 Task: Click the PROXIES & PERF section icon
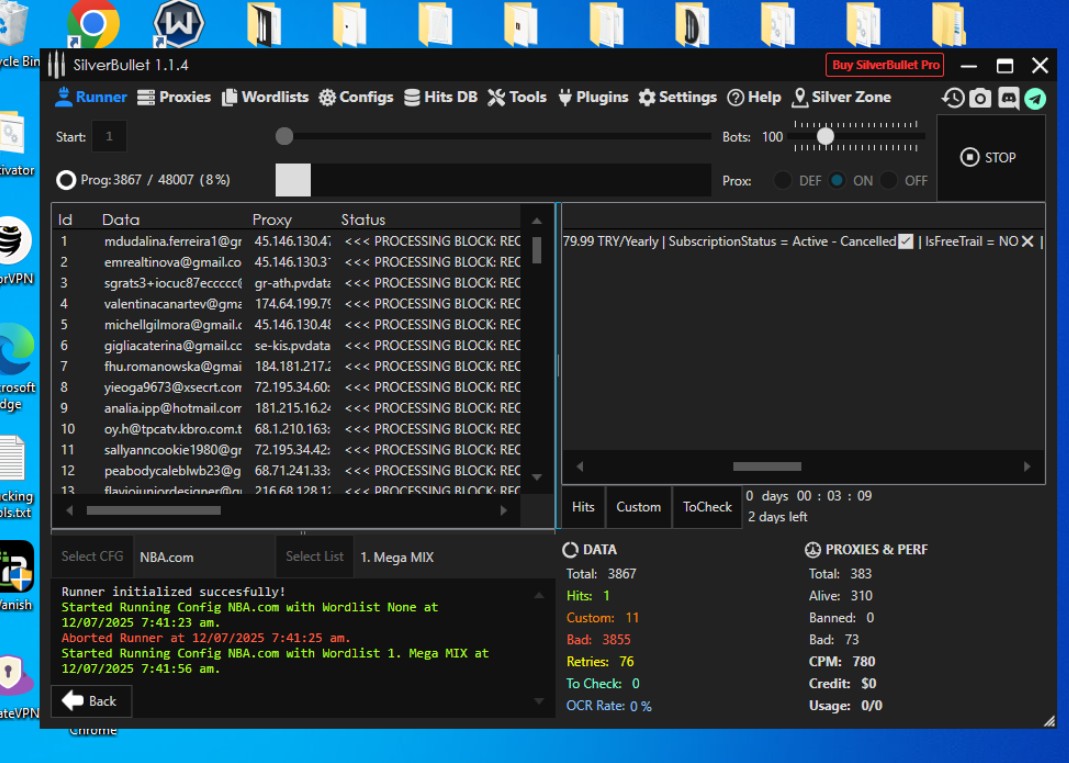pos(813,550)
